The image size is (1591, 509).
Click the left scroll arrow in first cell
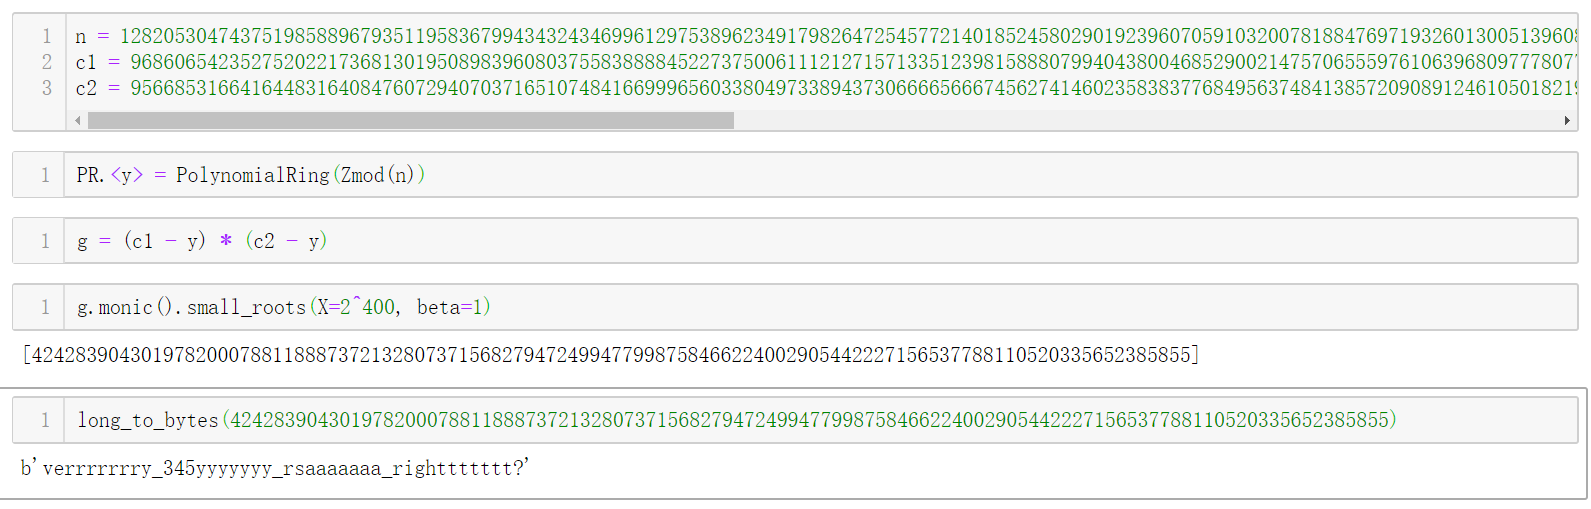pos(78,121)
